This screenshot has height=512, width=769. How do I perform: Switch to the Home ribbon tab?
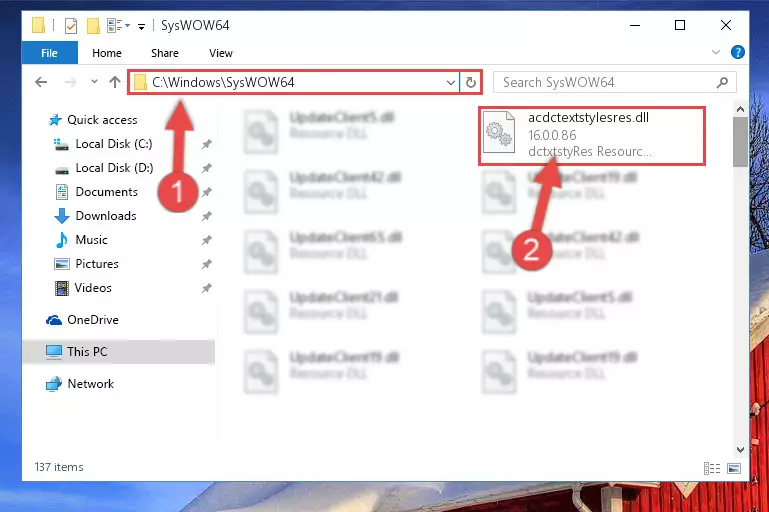coord(106,53)
